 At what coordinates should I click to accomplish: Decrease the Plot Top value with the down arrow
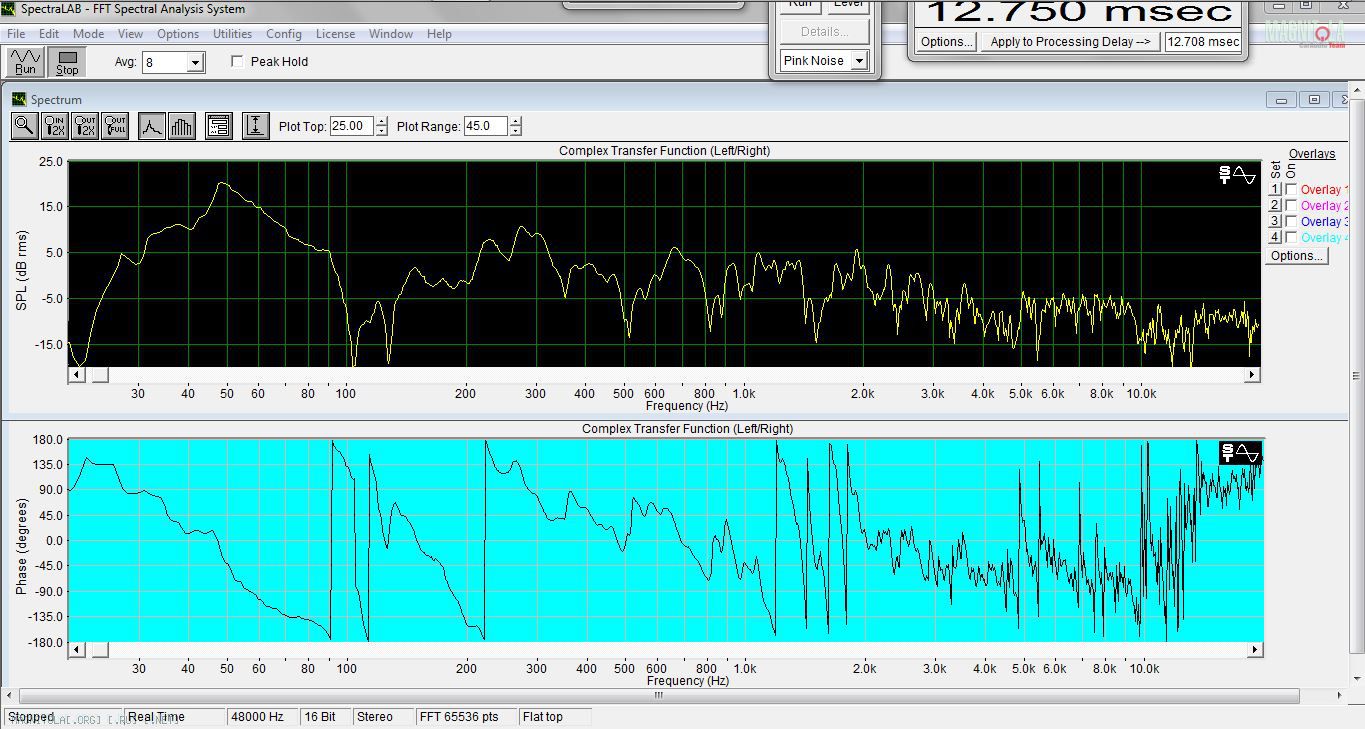381,131
